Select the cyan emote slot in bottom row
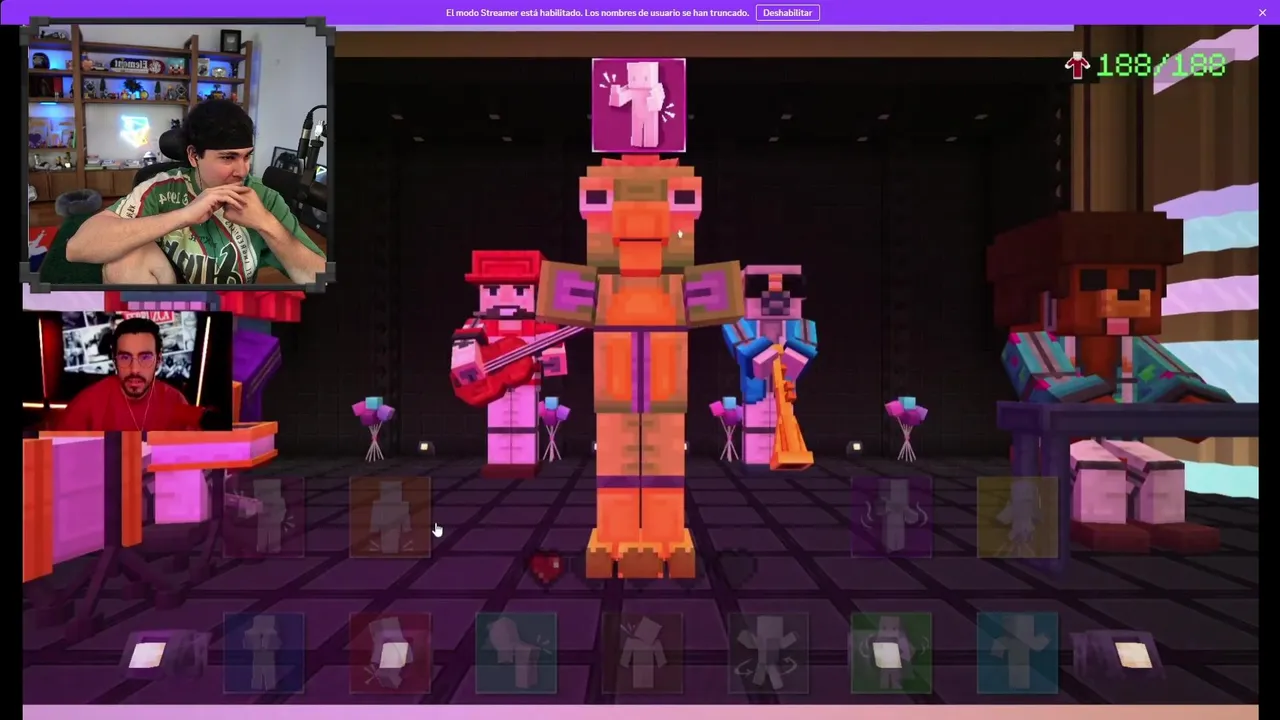Viewport: 1280px width, 720px height. (x=1017, y=653)
